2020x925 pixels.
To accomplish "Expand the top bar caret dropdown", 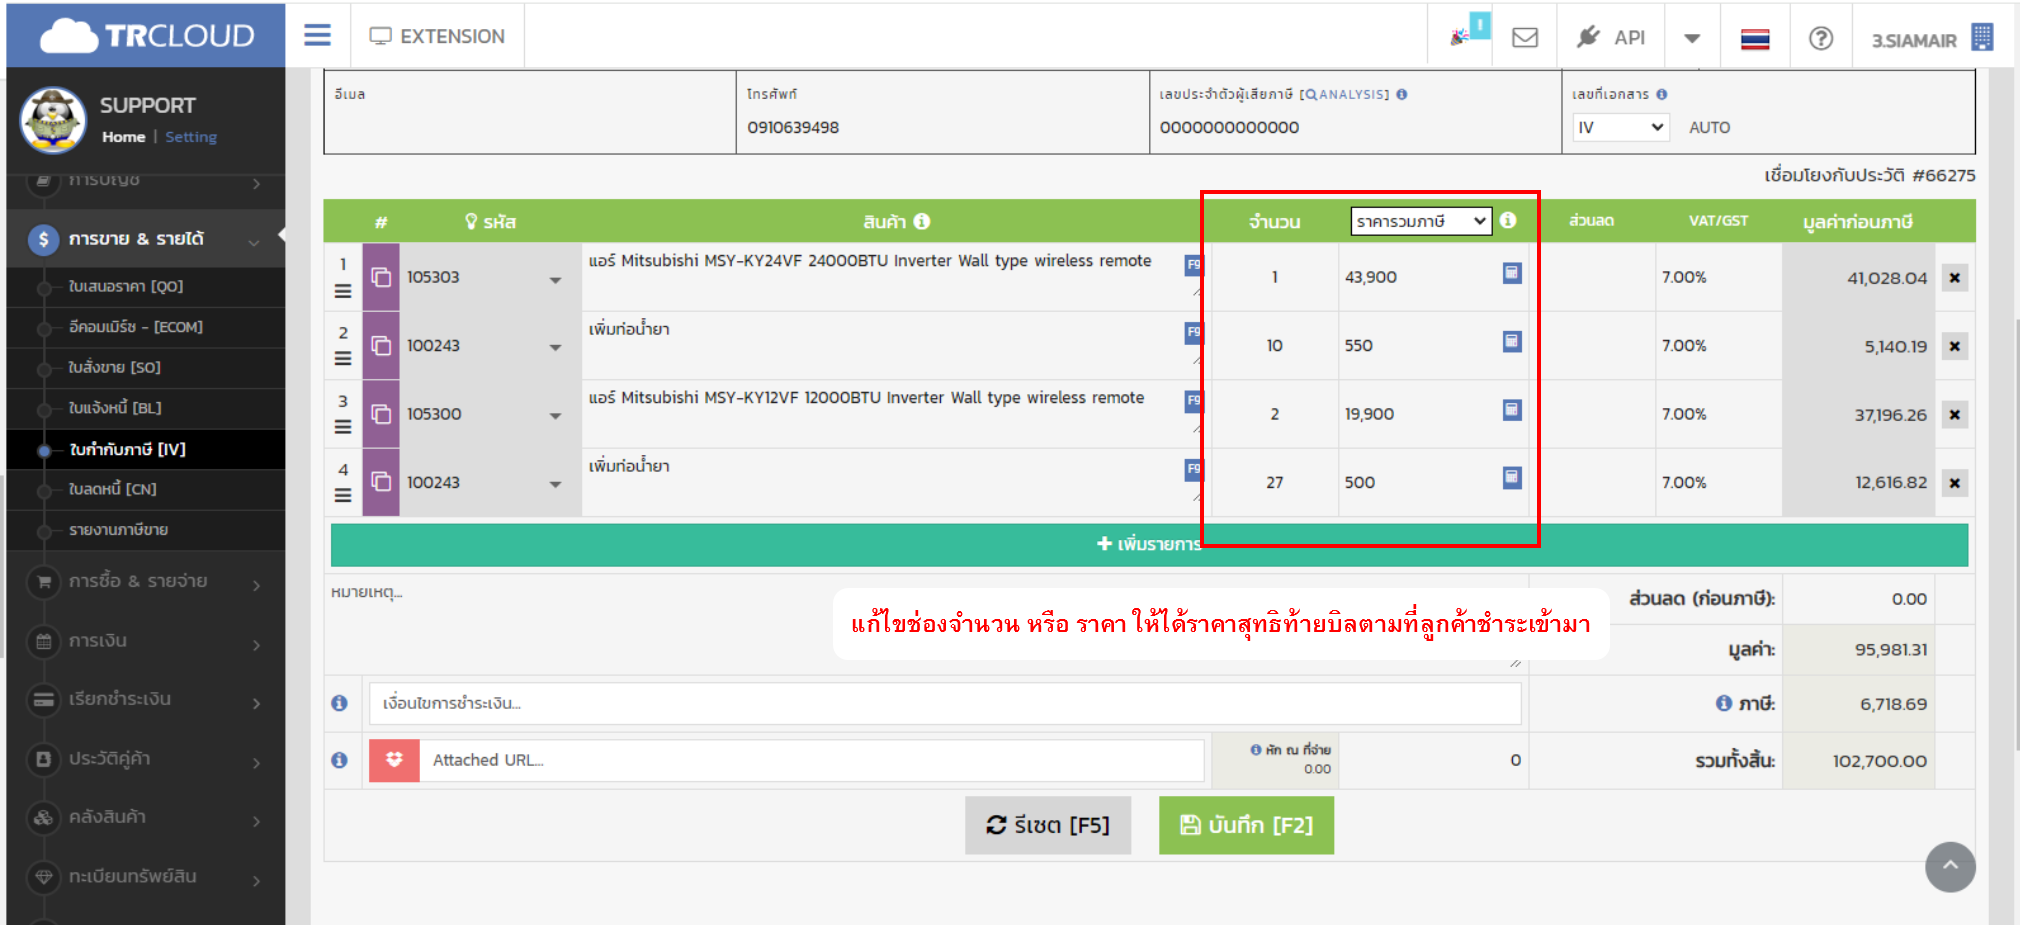I will click(x=1692, y=38).
